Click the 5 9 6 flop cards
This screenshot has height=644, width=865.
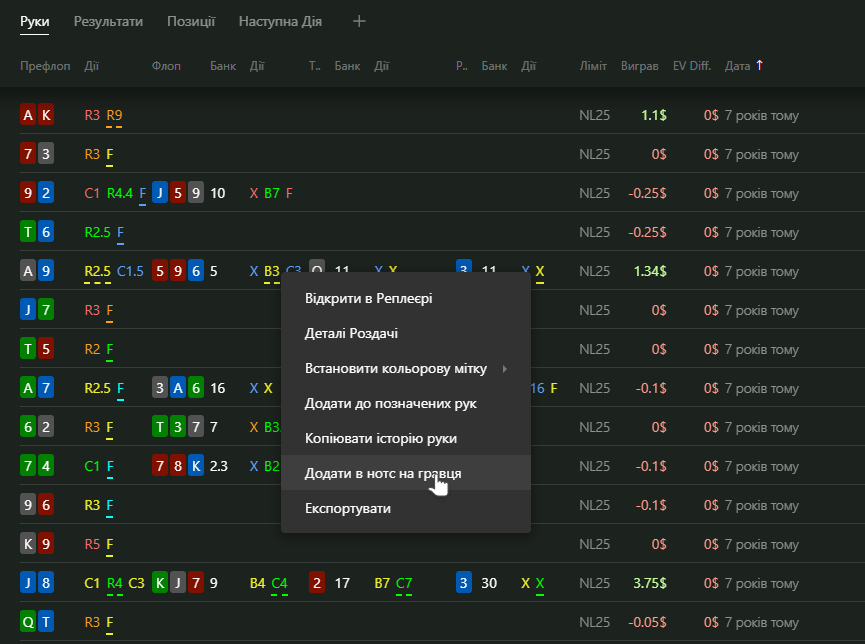[178, 271]
